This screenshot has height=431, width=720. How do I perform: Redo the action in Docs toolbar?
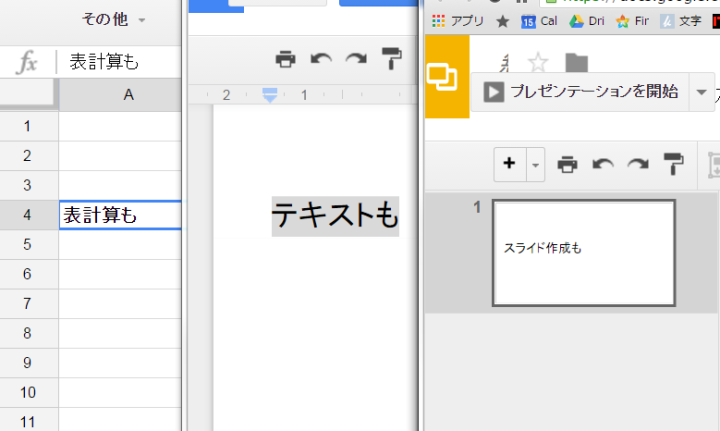[356, 60]
